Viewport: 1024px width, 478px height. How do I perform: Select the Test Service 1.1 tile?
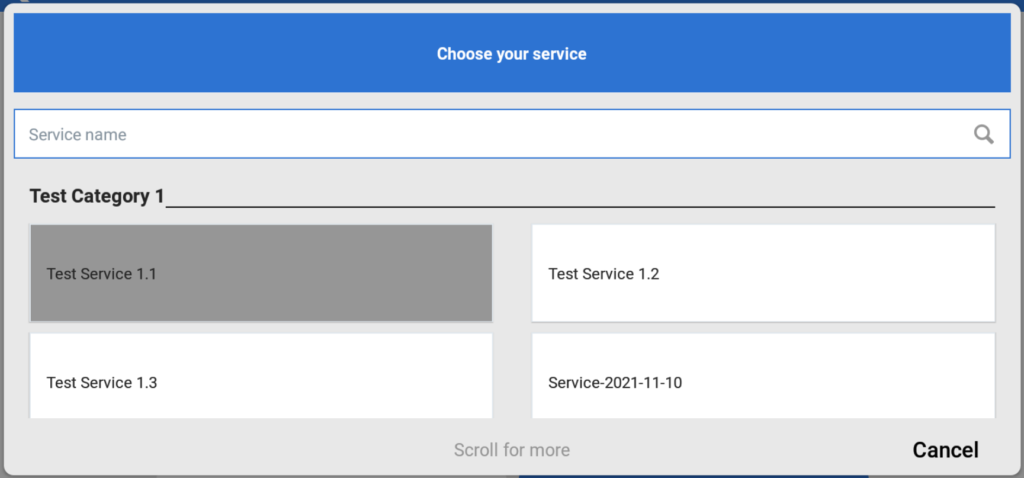261,273
